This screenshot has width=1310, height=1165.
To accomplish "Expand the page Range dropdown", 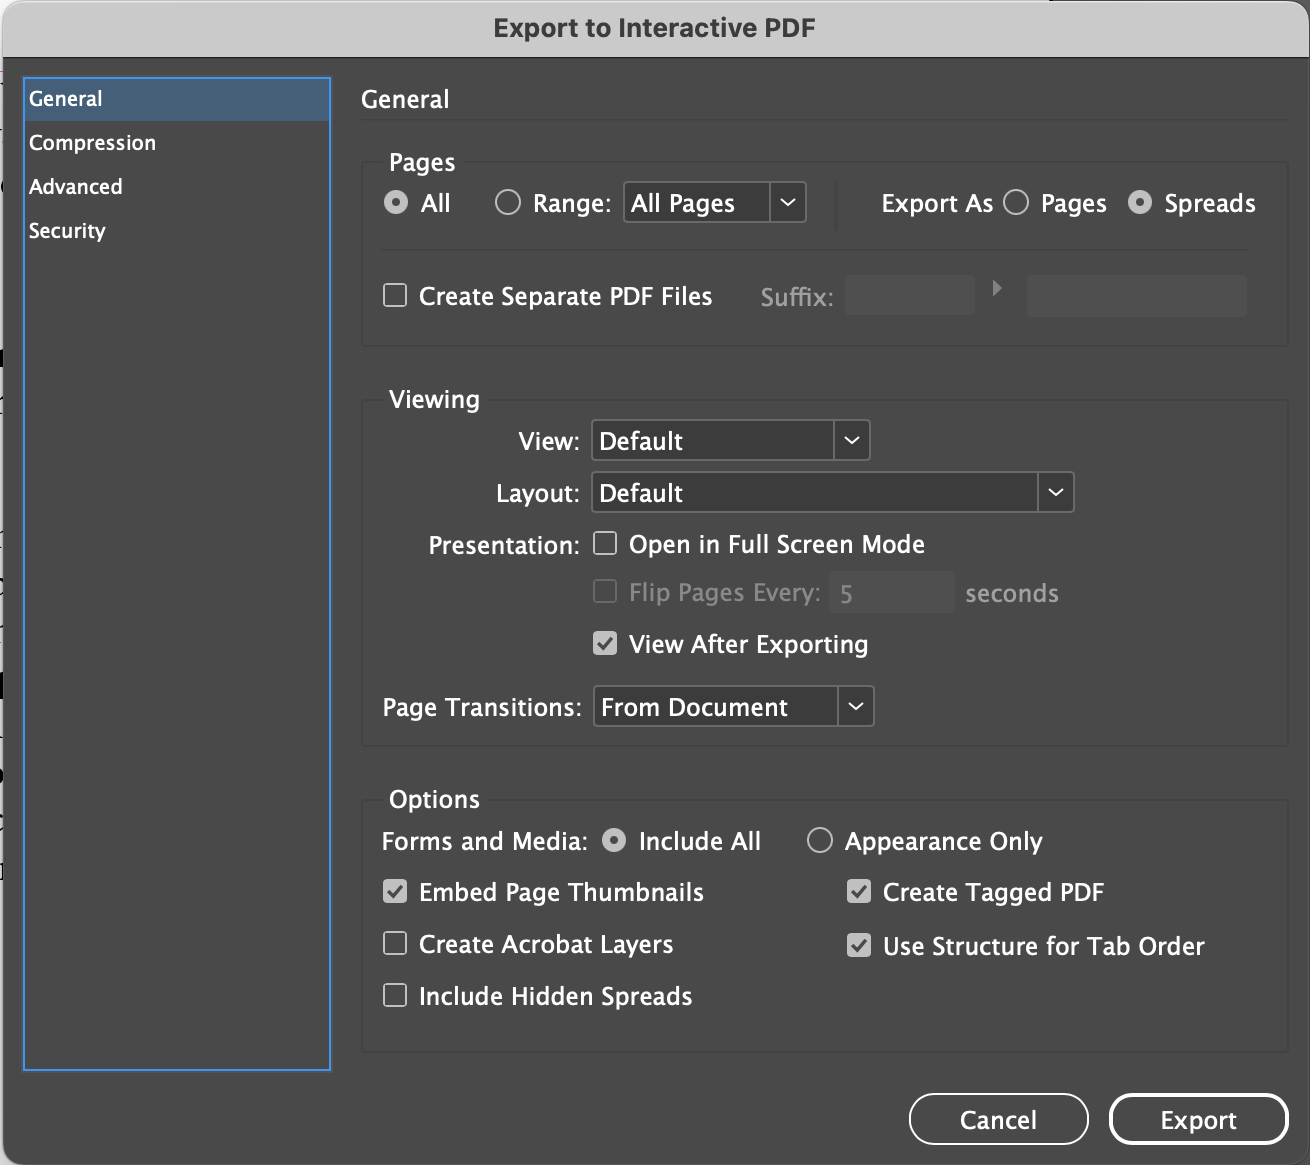I will click(x=787, y=203).
